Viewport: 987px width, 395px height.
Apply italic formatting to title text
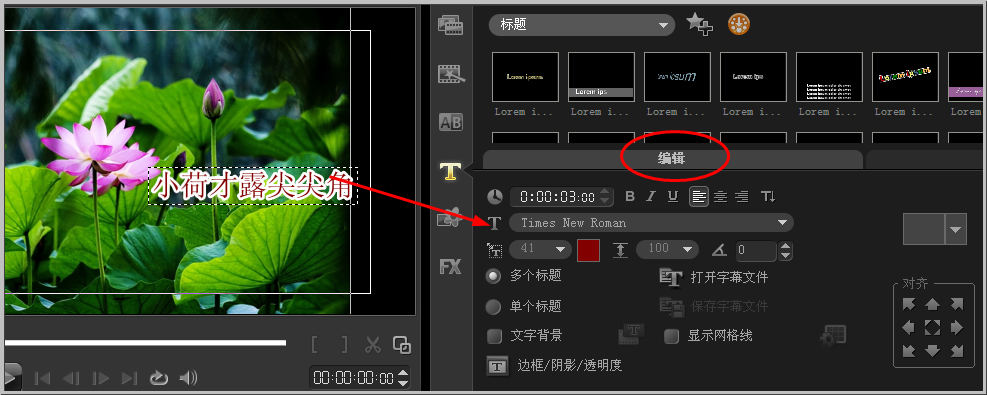tap(651, 197)
